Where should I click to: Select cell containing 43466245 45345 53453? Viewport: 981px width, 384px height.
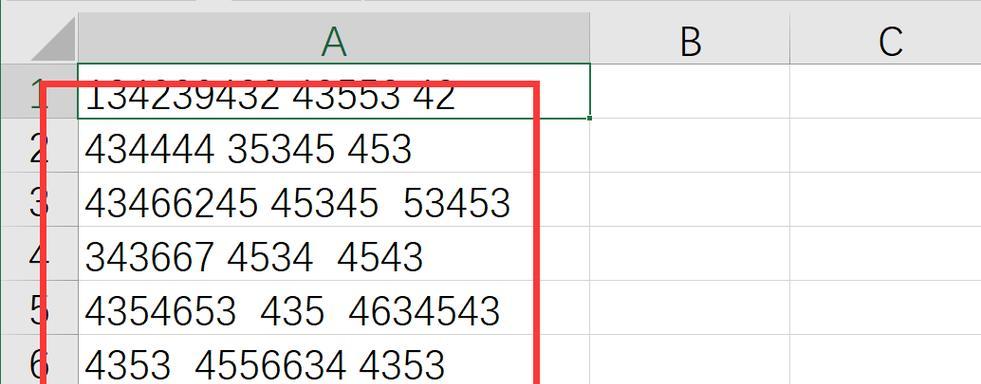pyautogui.click(x=333, y=200)
